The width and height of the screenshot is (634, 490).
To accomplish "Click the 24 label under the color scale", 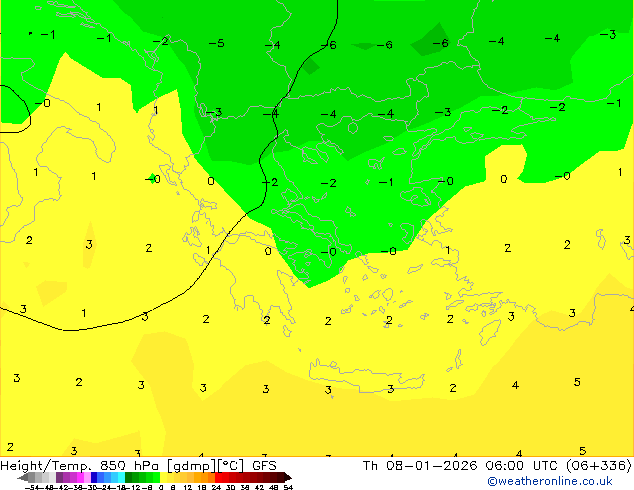I will coord(216,488).
